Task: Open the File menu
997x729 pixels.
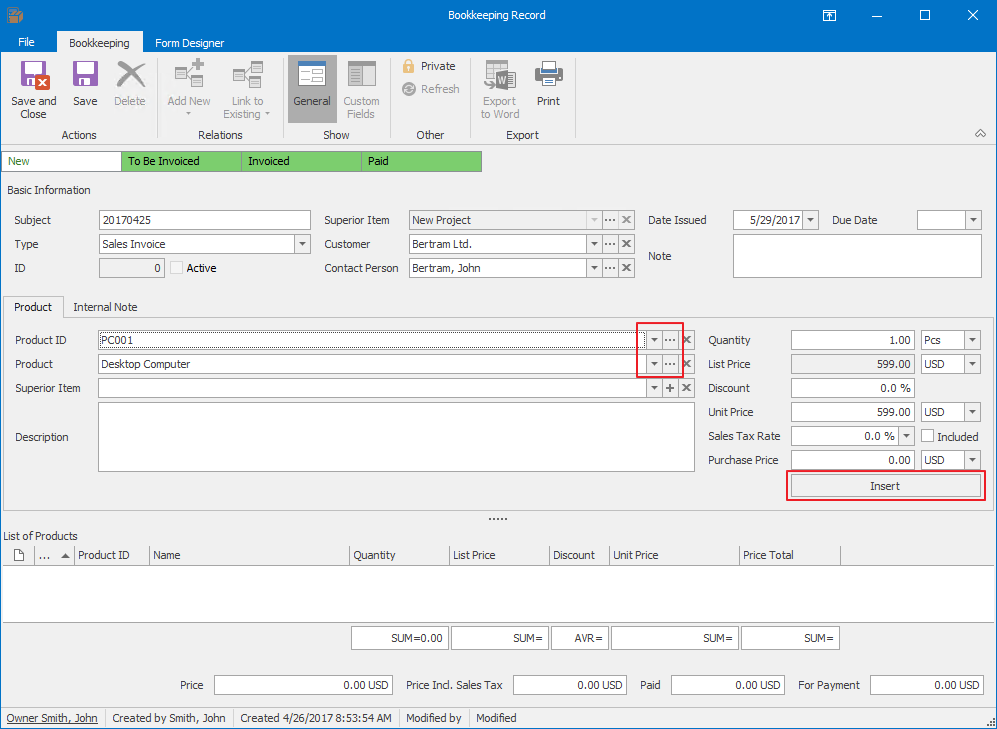Action: [26, 42]
